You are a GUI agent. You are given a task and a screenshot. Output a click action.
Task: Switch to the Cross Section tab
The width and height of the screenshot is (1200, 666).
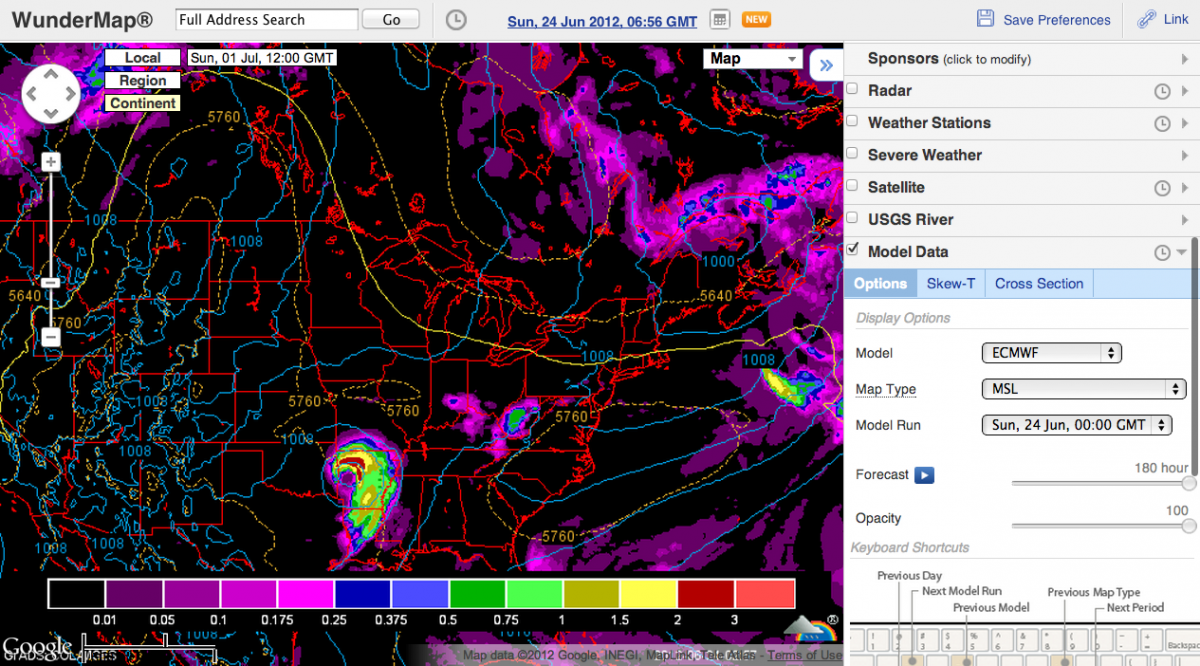tap(1039, 284)
